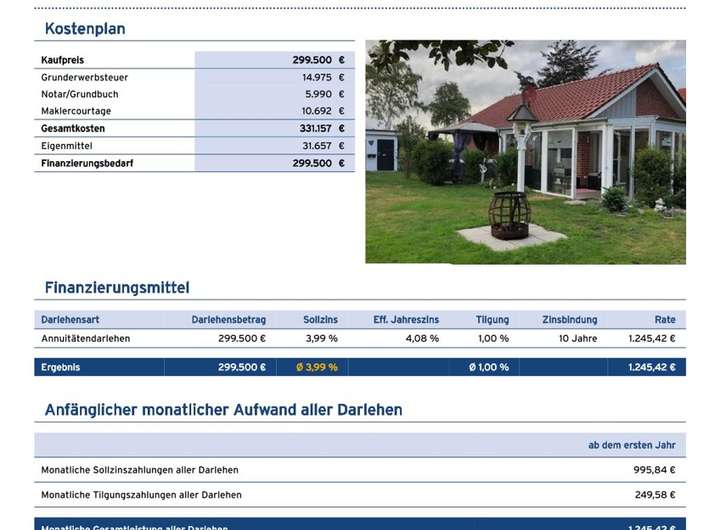Select the Ergebnis row label
This screenshot has height=530, width=720.
click(61, 367)
